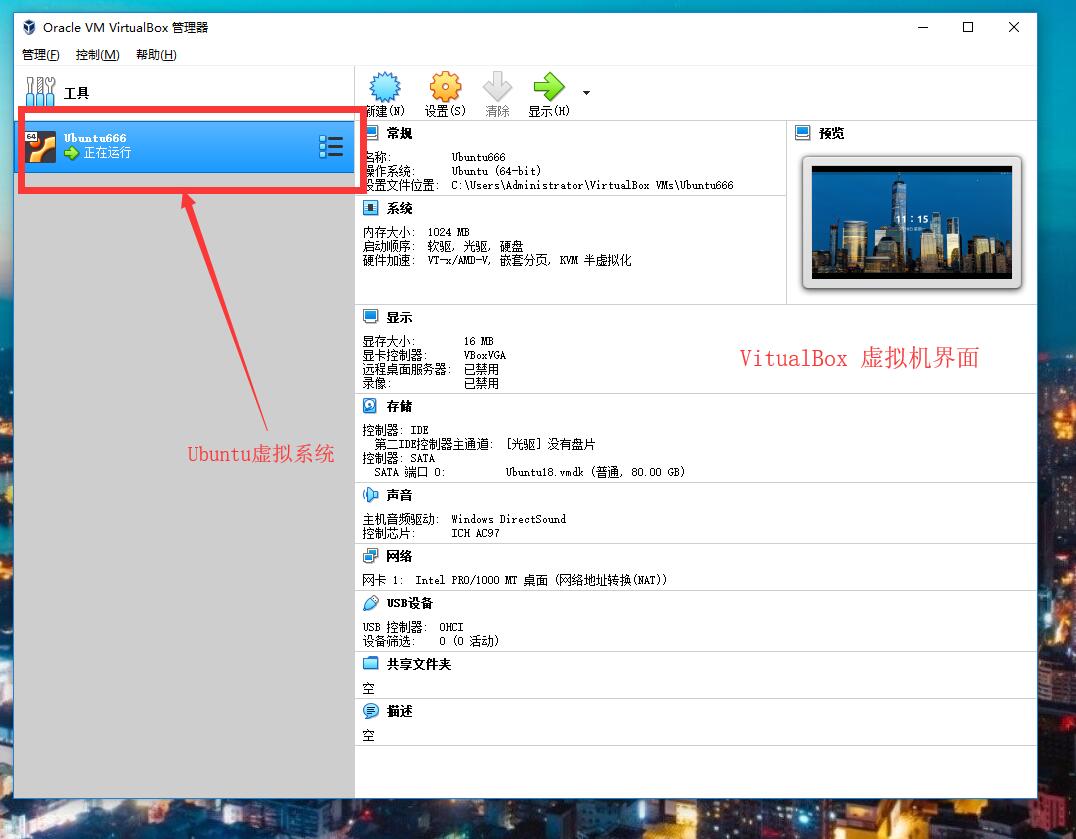The image size is (1076, 839).
Task: Click the Audio (声音) section speaker icon
Action: 371,495
